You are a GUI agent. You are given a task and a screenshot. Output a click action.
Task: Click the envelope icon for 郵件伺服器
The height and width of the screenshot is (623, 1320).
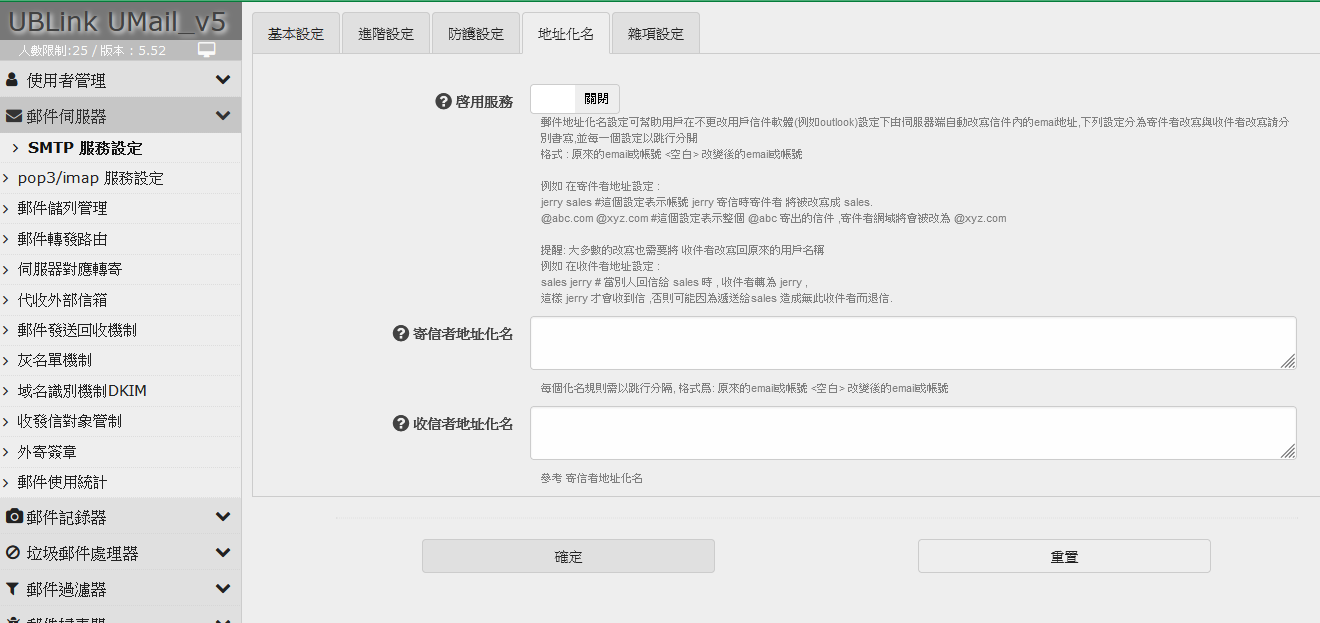tap(14, 116)
